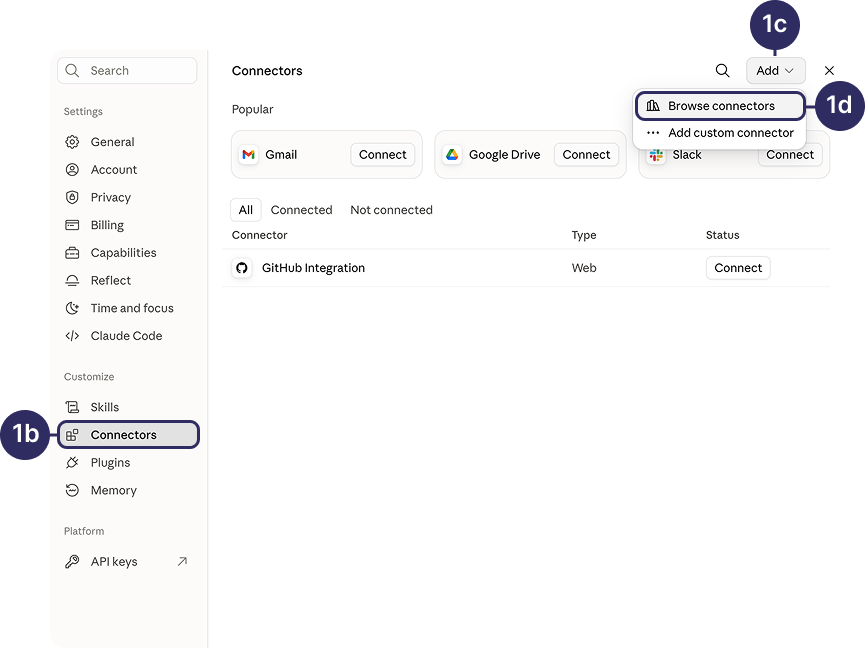The width and height of the screenshot is (865, 648).
Task: Focus the sidebar Search field
Action: pos(127,71)
